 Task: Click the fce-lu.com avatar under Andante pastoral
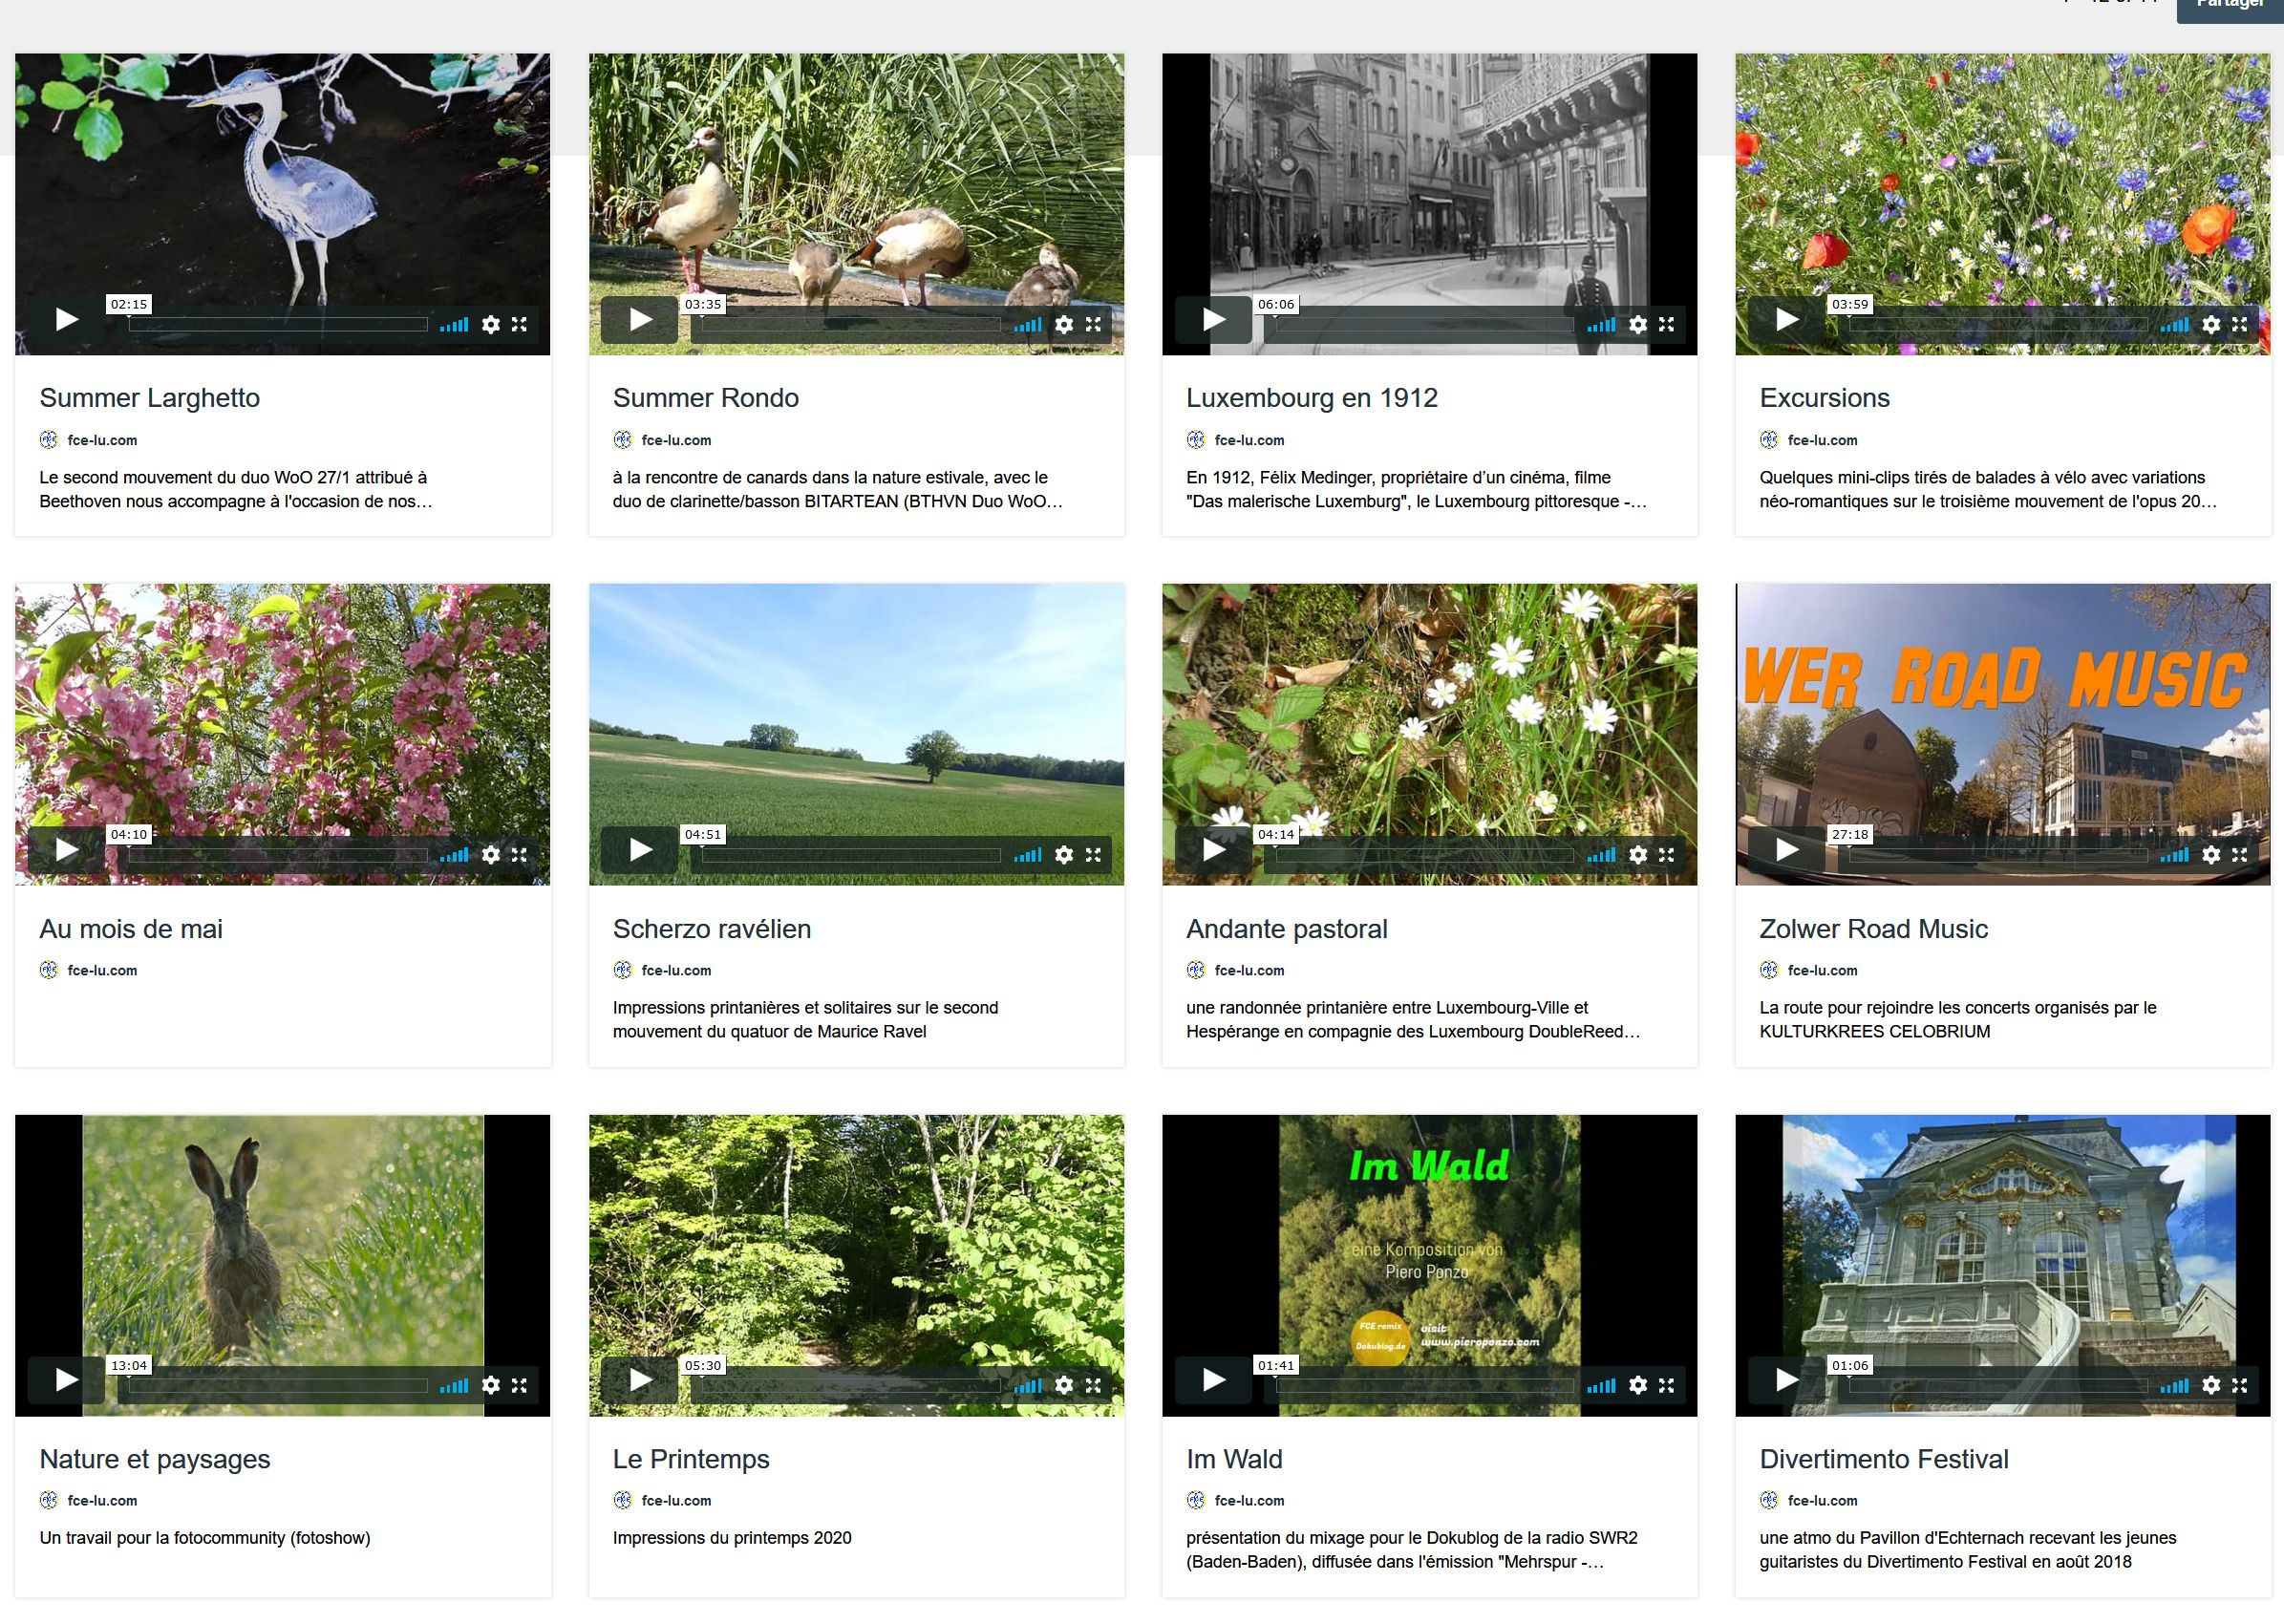click(1195, 970)
